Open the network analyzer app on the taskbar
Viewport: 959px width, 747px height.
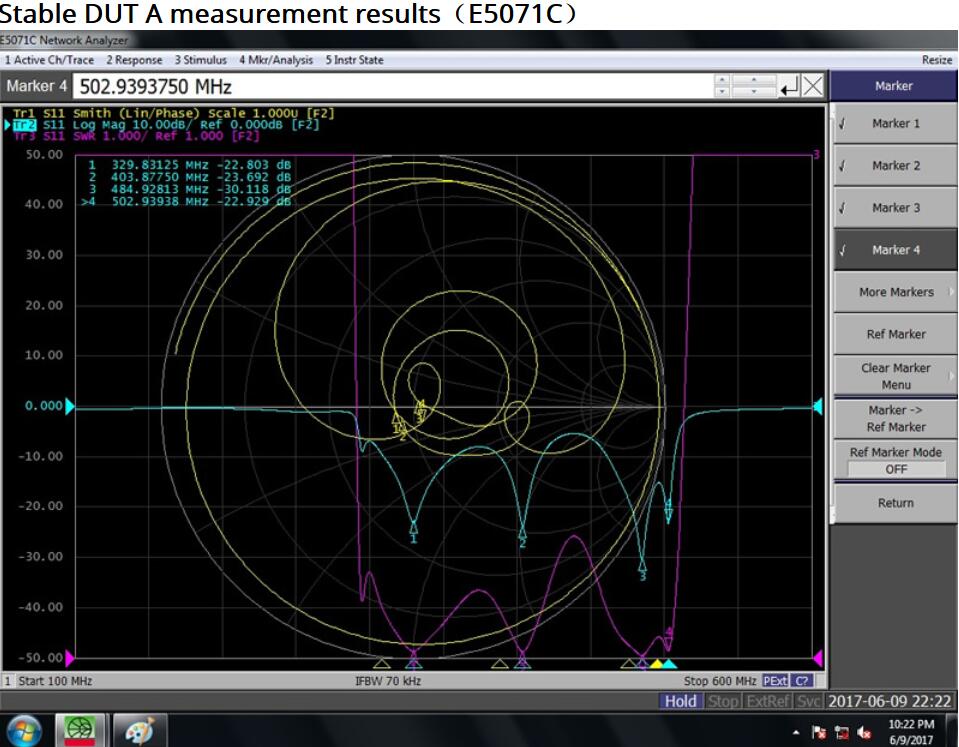click(x=80, y=731)
